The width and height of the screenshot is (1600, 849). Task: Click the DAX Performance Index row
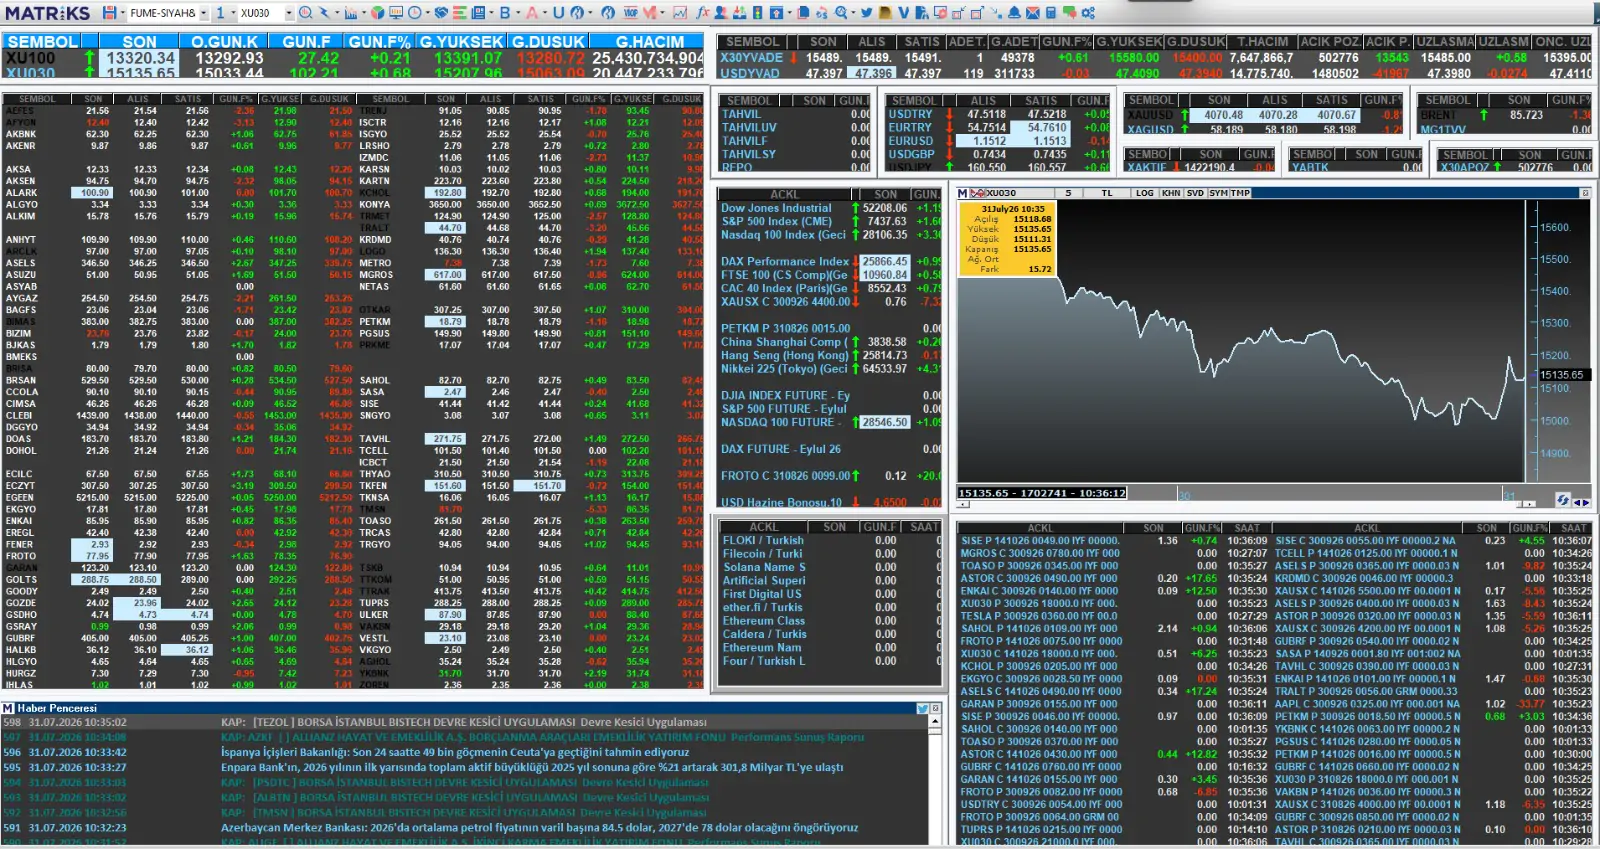click(830, 262)
